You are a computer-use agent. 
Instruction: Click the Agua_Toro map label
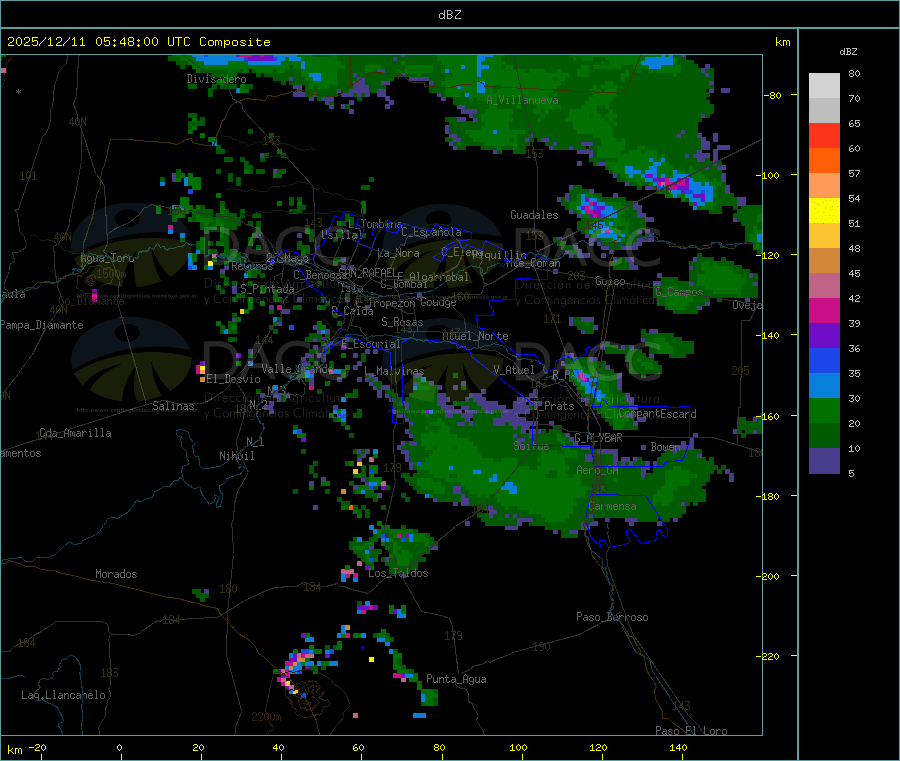[107, 258]
